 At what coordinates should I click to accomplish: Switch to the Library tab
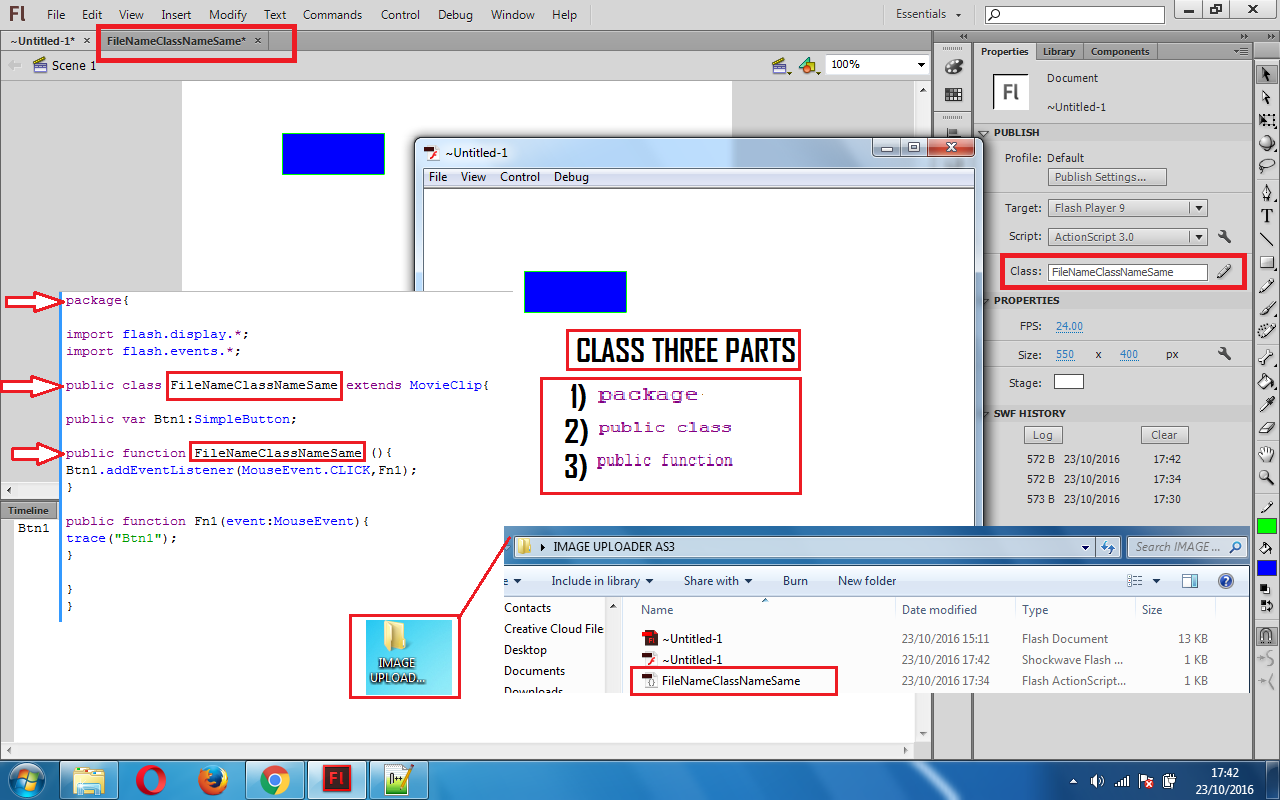click(1059, 51)
